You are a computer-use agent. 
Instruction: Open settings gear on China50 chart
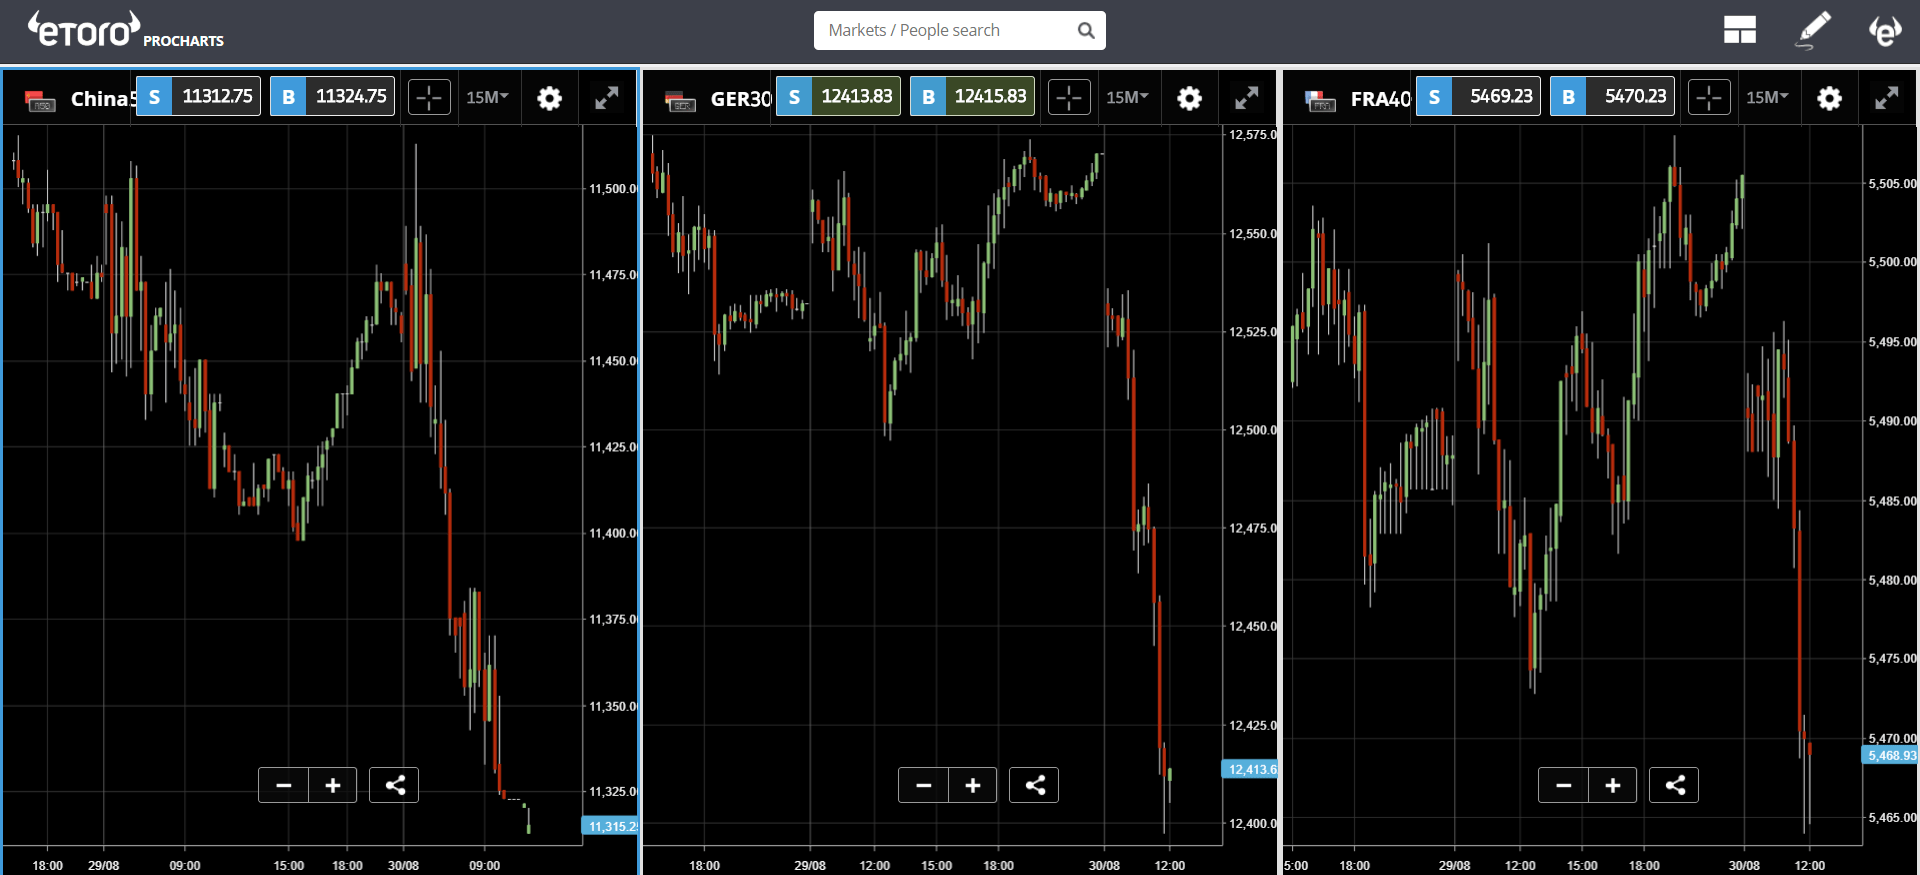(x=549, y=98)
